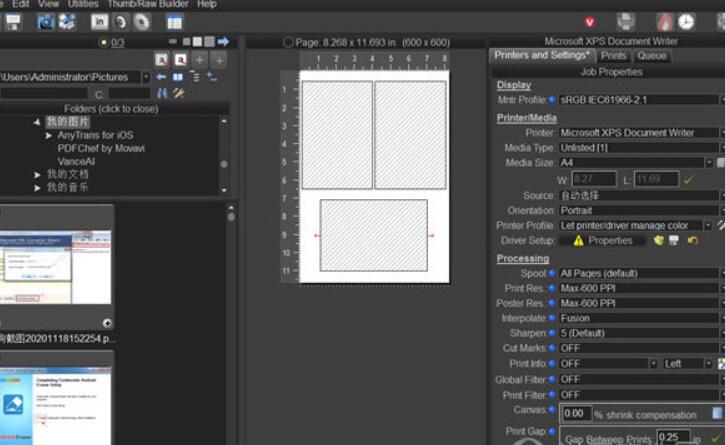Image resolution: width=725 pixels, height=445 pixels.
Task: Click the Folders (click to close) bar
Action: [x=111, y=109]
